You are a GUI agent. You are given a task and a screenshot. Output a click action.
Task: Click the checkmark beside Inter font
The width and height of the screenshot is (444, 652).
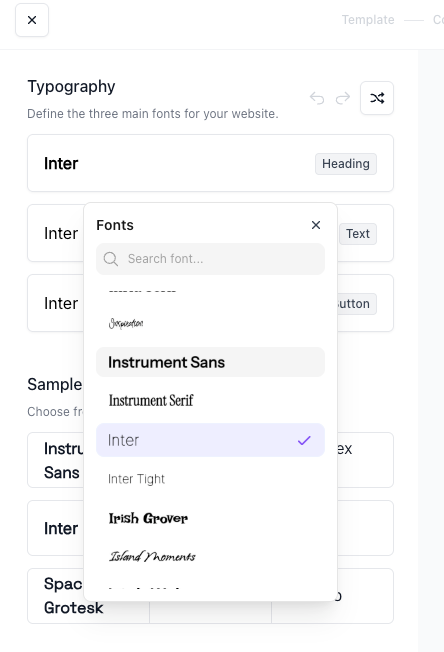[x=304, y=440]
